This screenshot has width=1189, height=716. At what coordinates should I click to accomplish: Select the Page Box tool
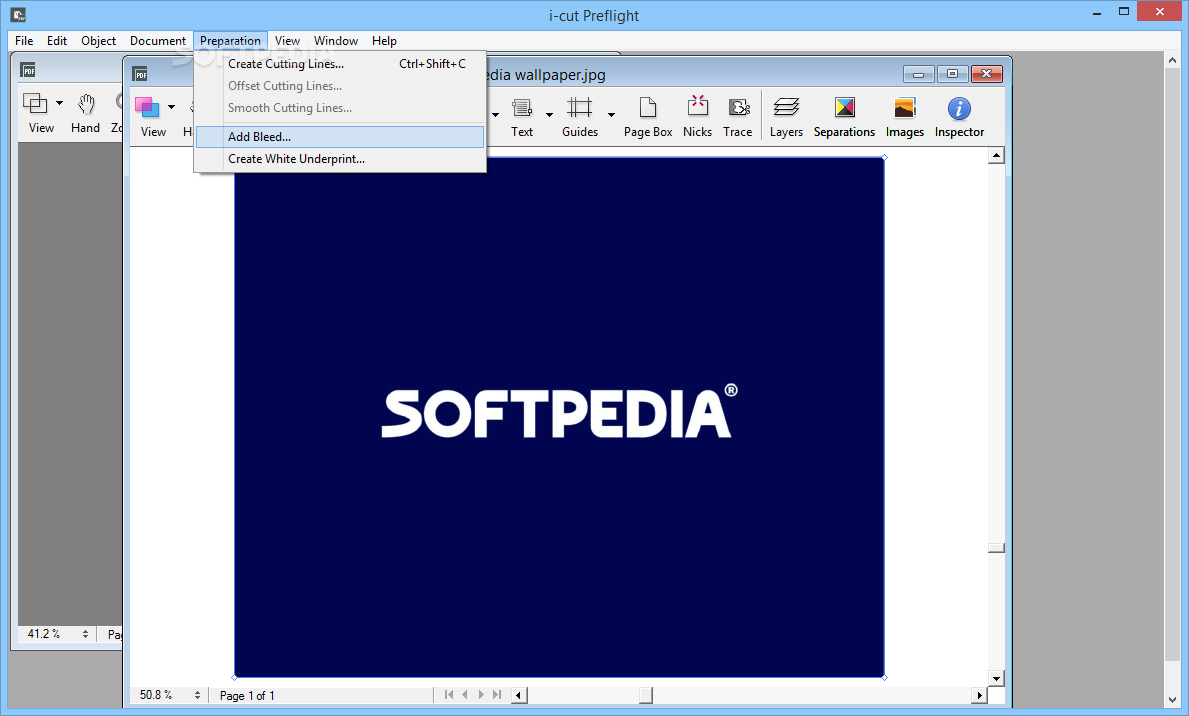coord(648,117)
